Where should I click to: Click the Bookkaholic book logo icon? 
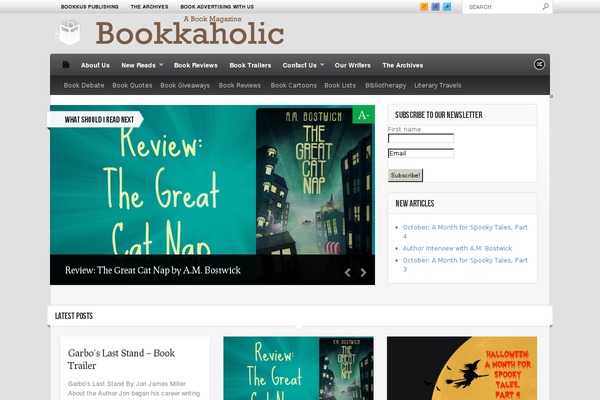(x=68, y=33)
